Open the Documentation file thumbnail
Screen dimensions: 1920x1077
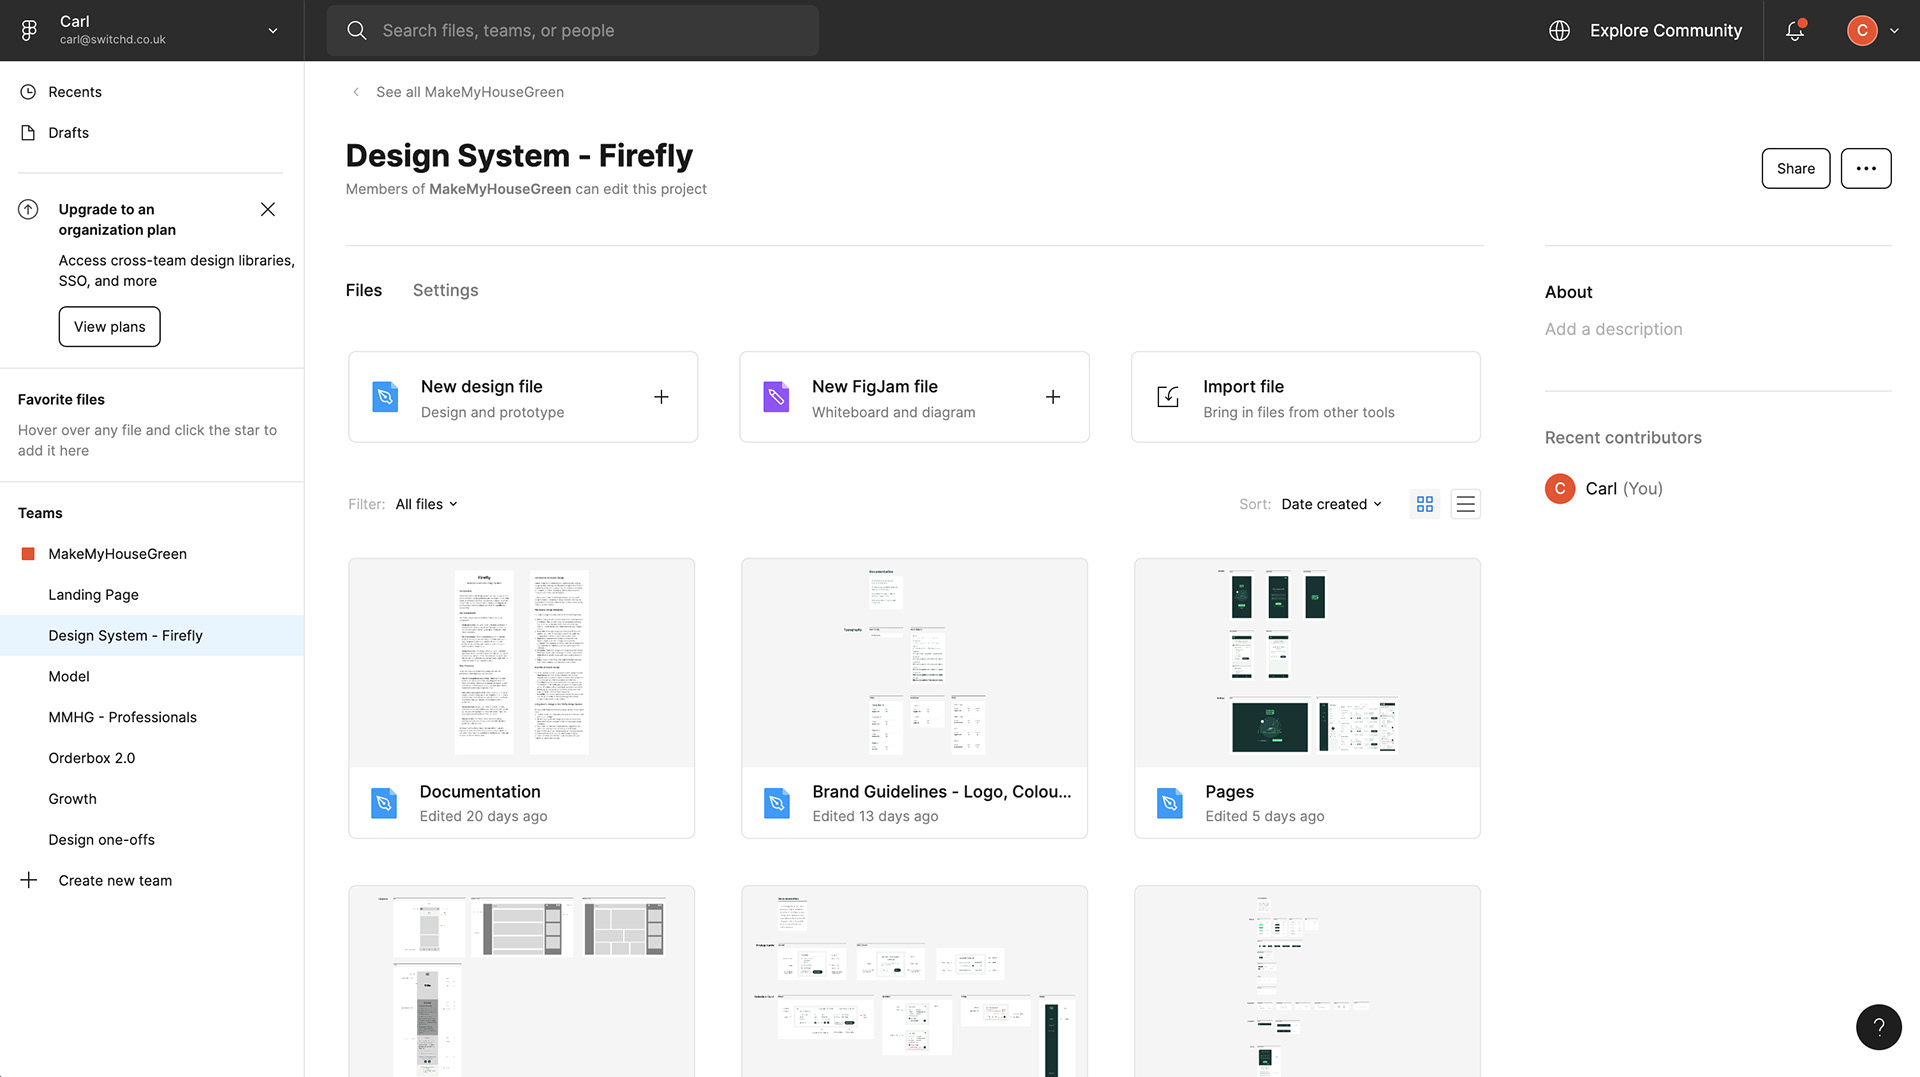pyautogui.click(x=522, y=663)
